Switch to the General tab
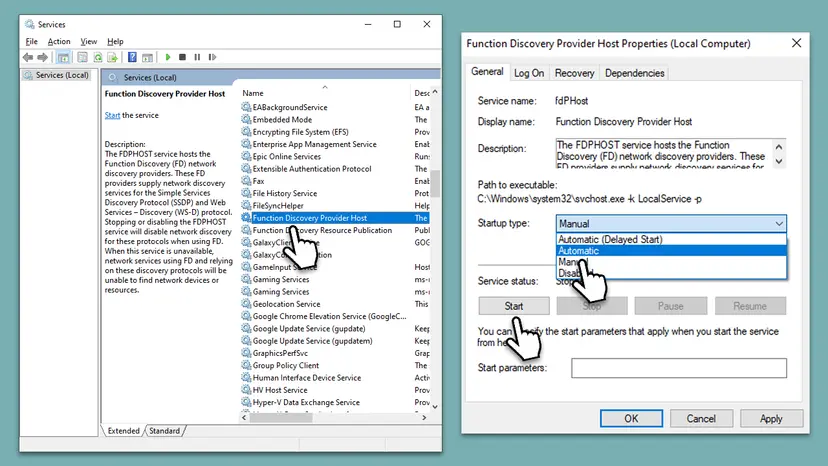This screenshot has height=466, width=828. [x=487, y=71]
